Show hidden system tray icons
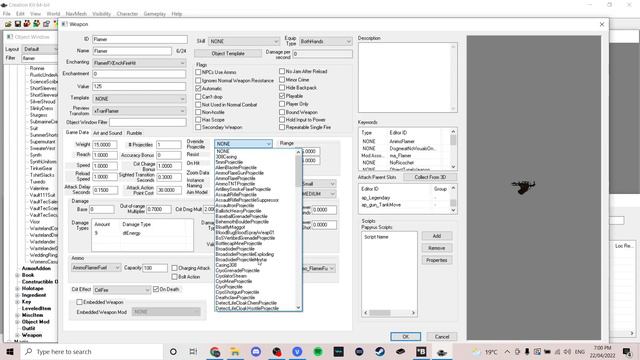This screenshot has height=360, width=640. (x=507, y=351)
